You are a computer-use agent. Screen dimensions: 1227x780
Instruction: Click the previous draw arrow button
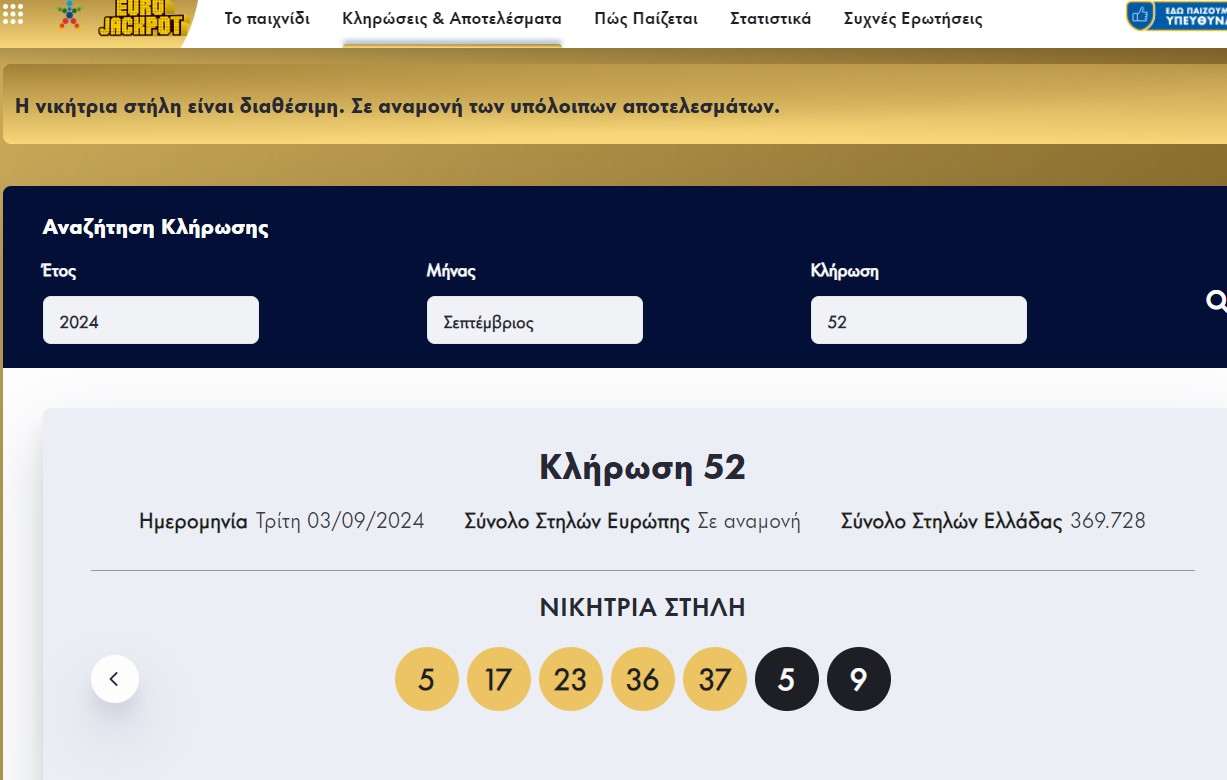tap(115, 678)
